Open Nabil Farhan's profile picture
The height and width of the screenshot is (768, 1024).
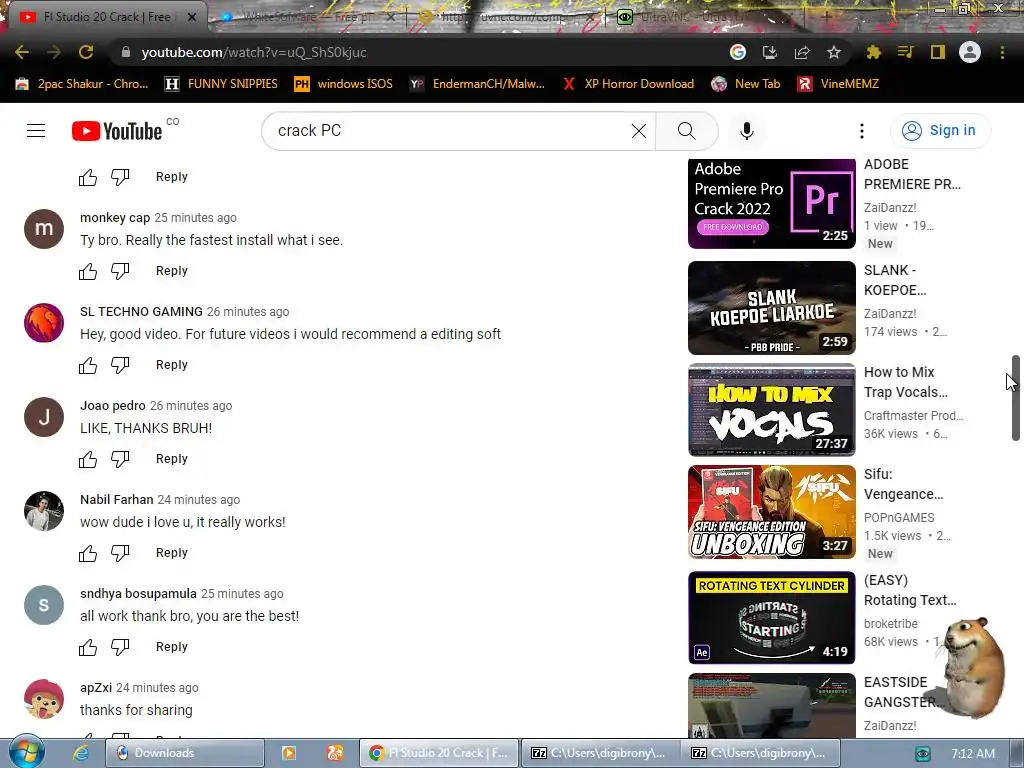click(x=44, y=511)
